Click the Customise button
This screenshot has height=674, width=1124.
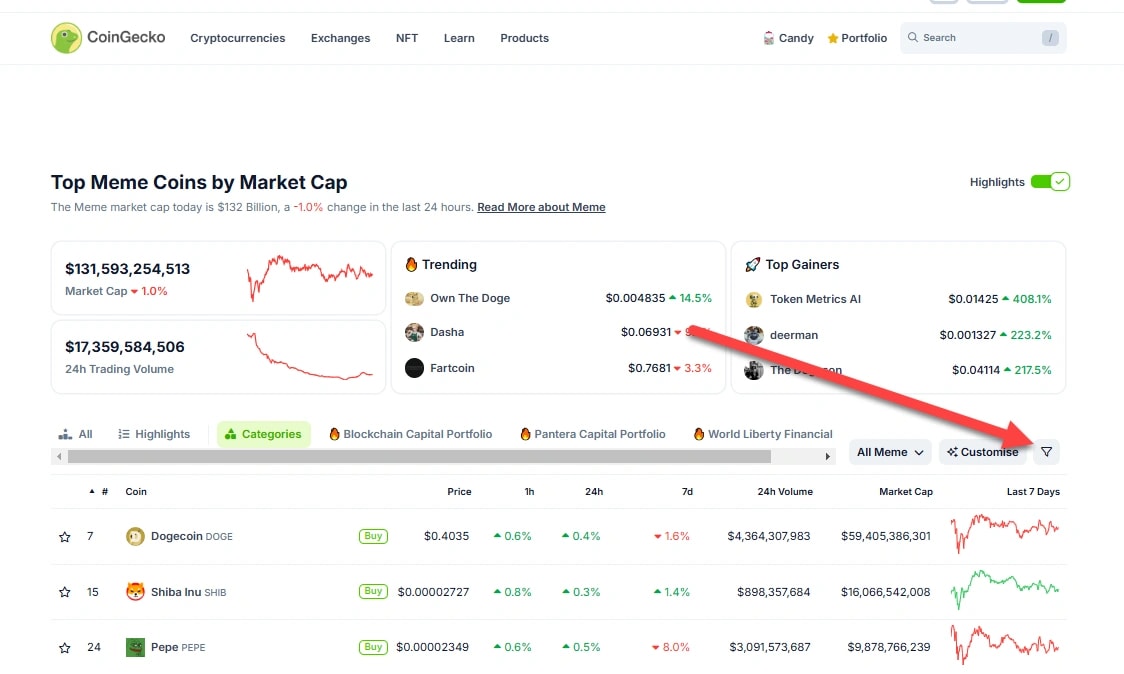tap(983, 452)
